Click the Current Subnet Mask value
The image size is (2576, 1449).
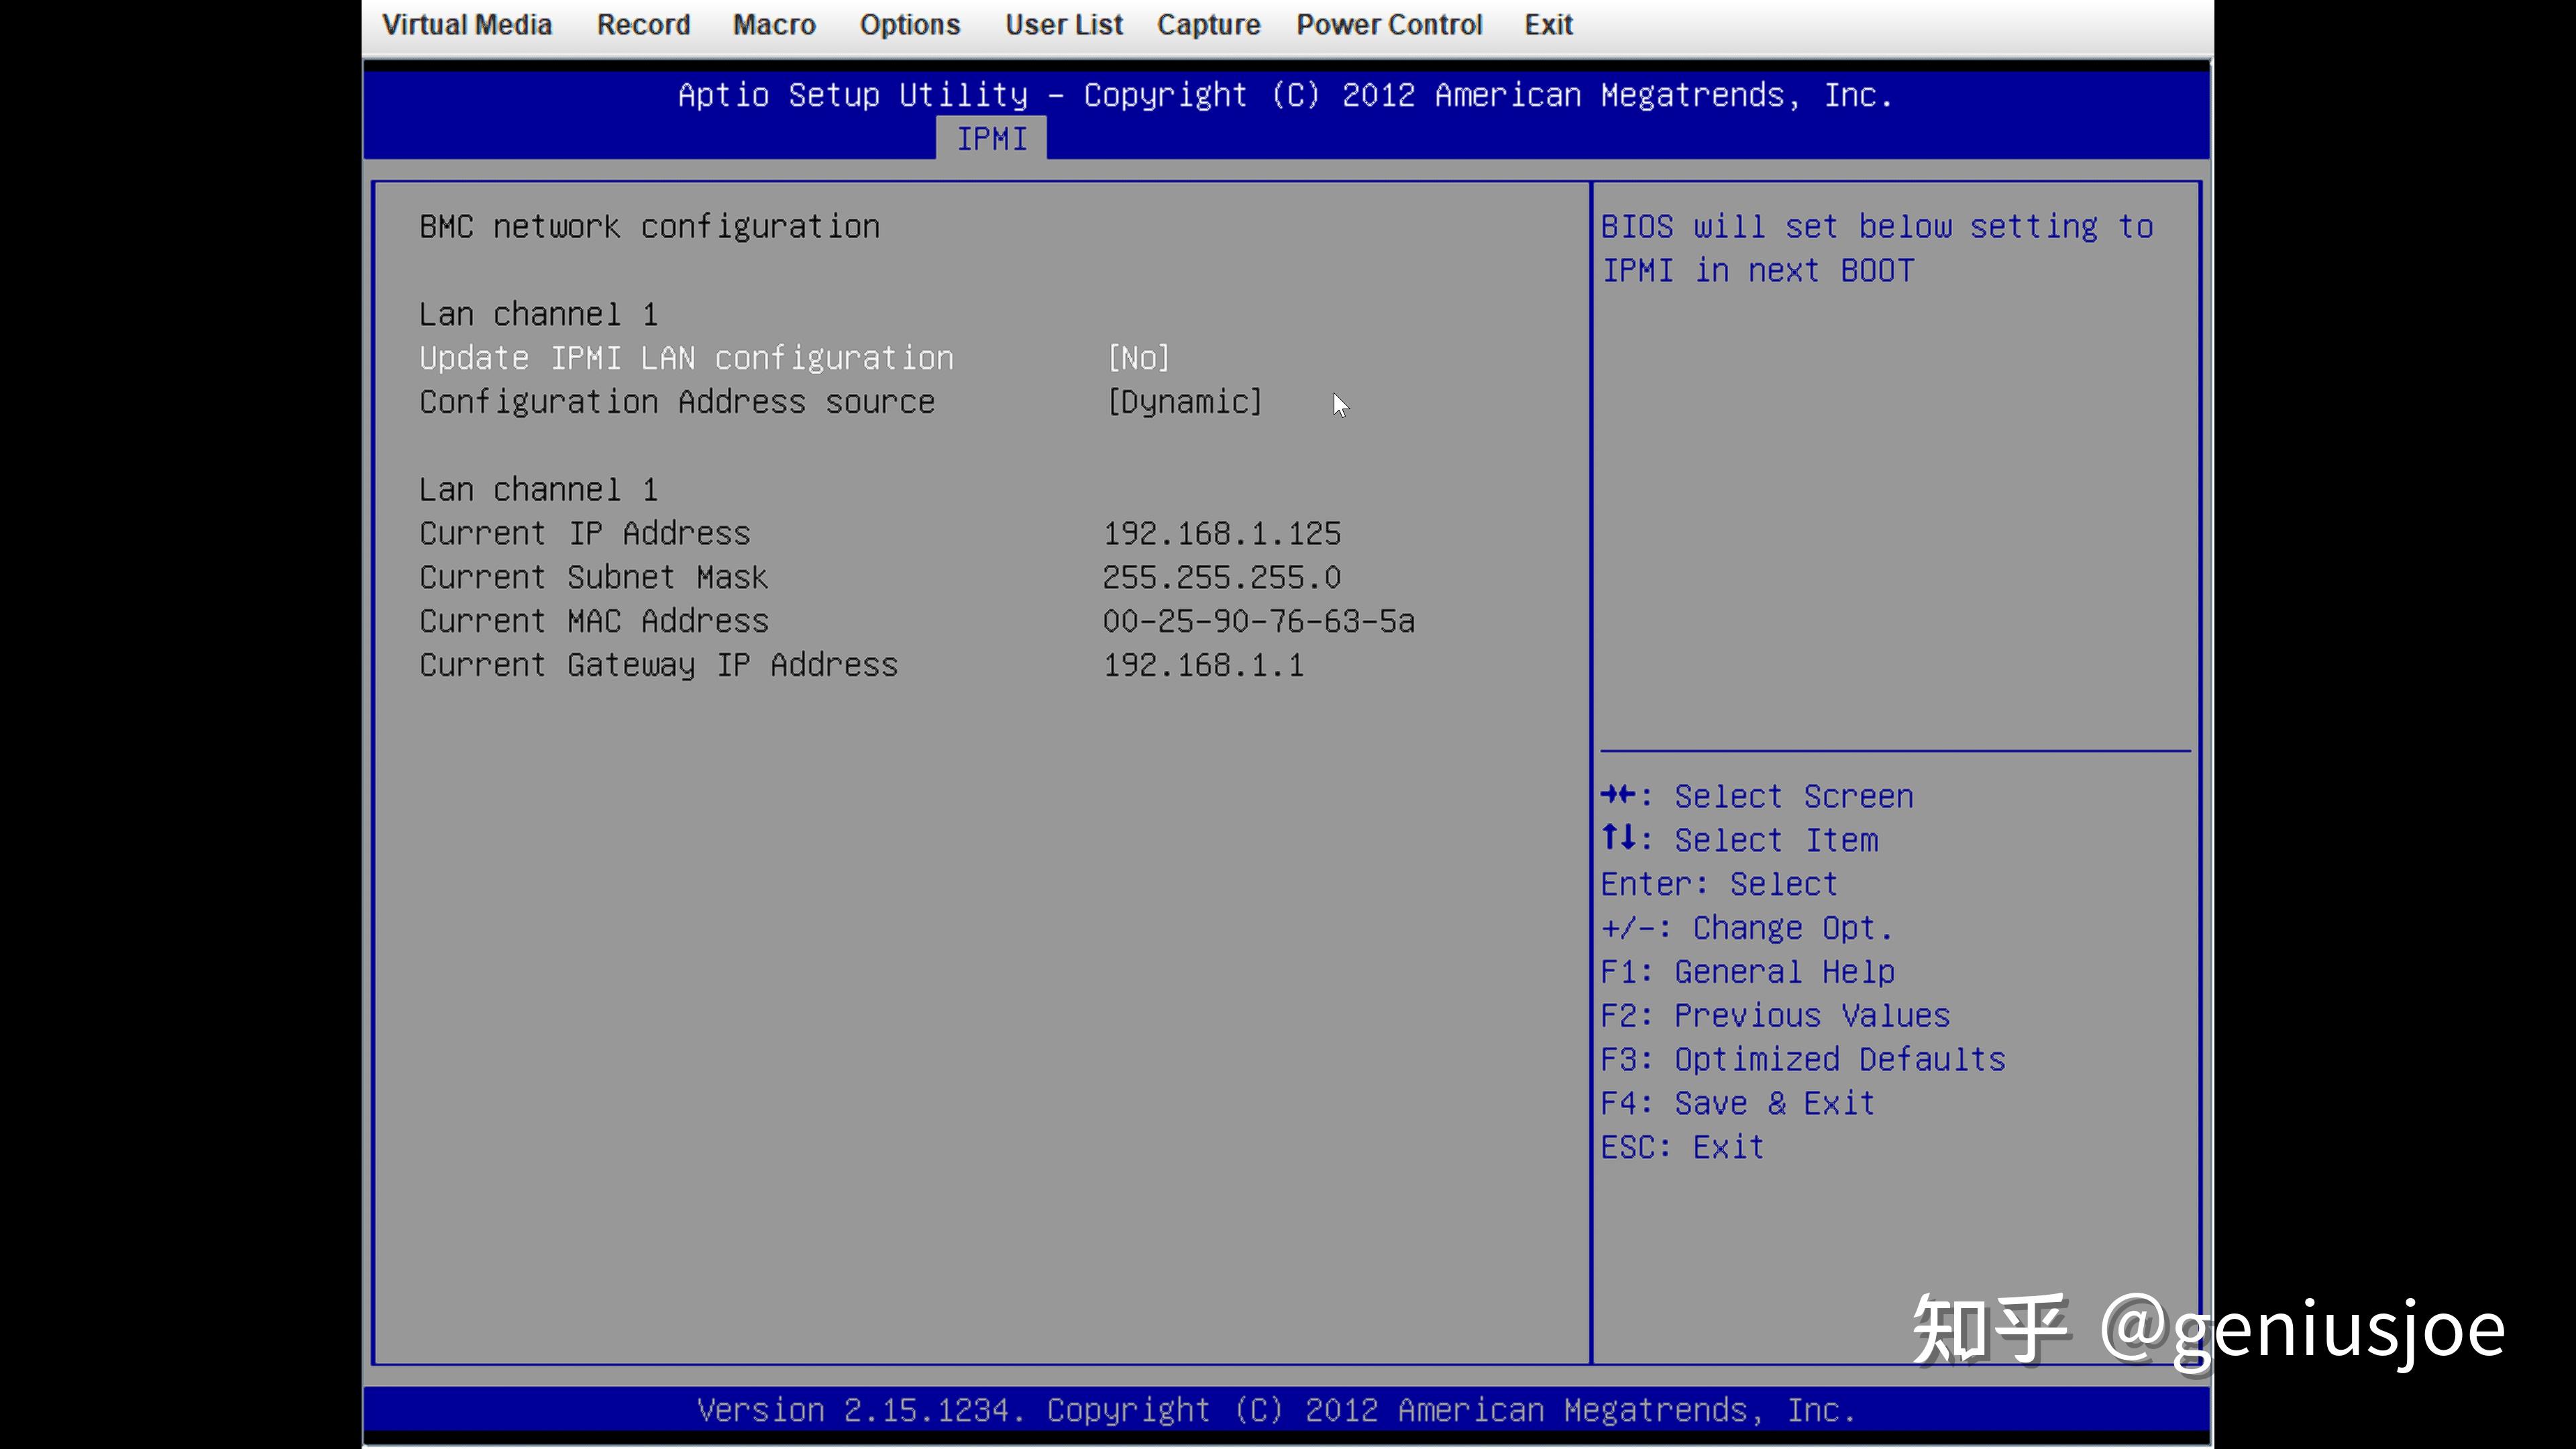pos(1222,578)
